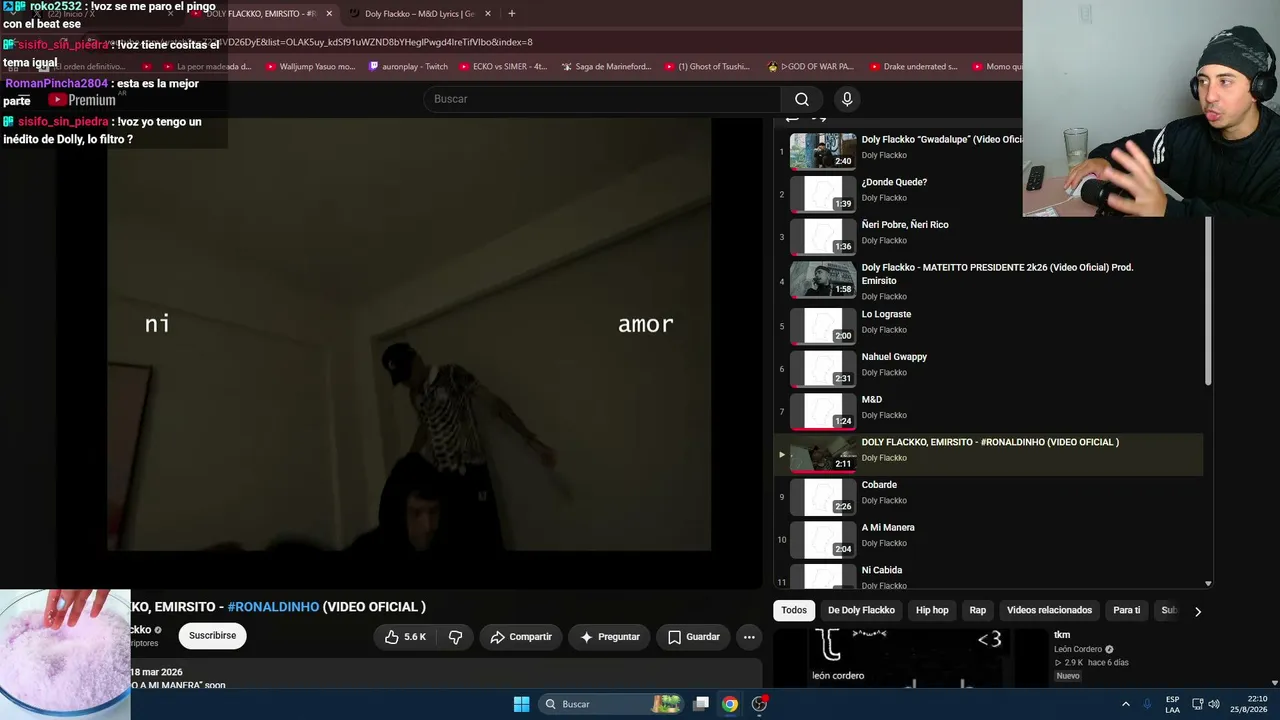Open the Windows Start menu
The height and width of the screenshot is (720, 1280).
521,704
